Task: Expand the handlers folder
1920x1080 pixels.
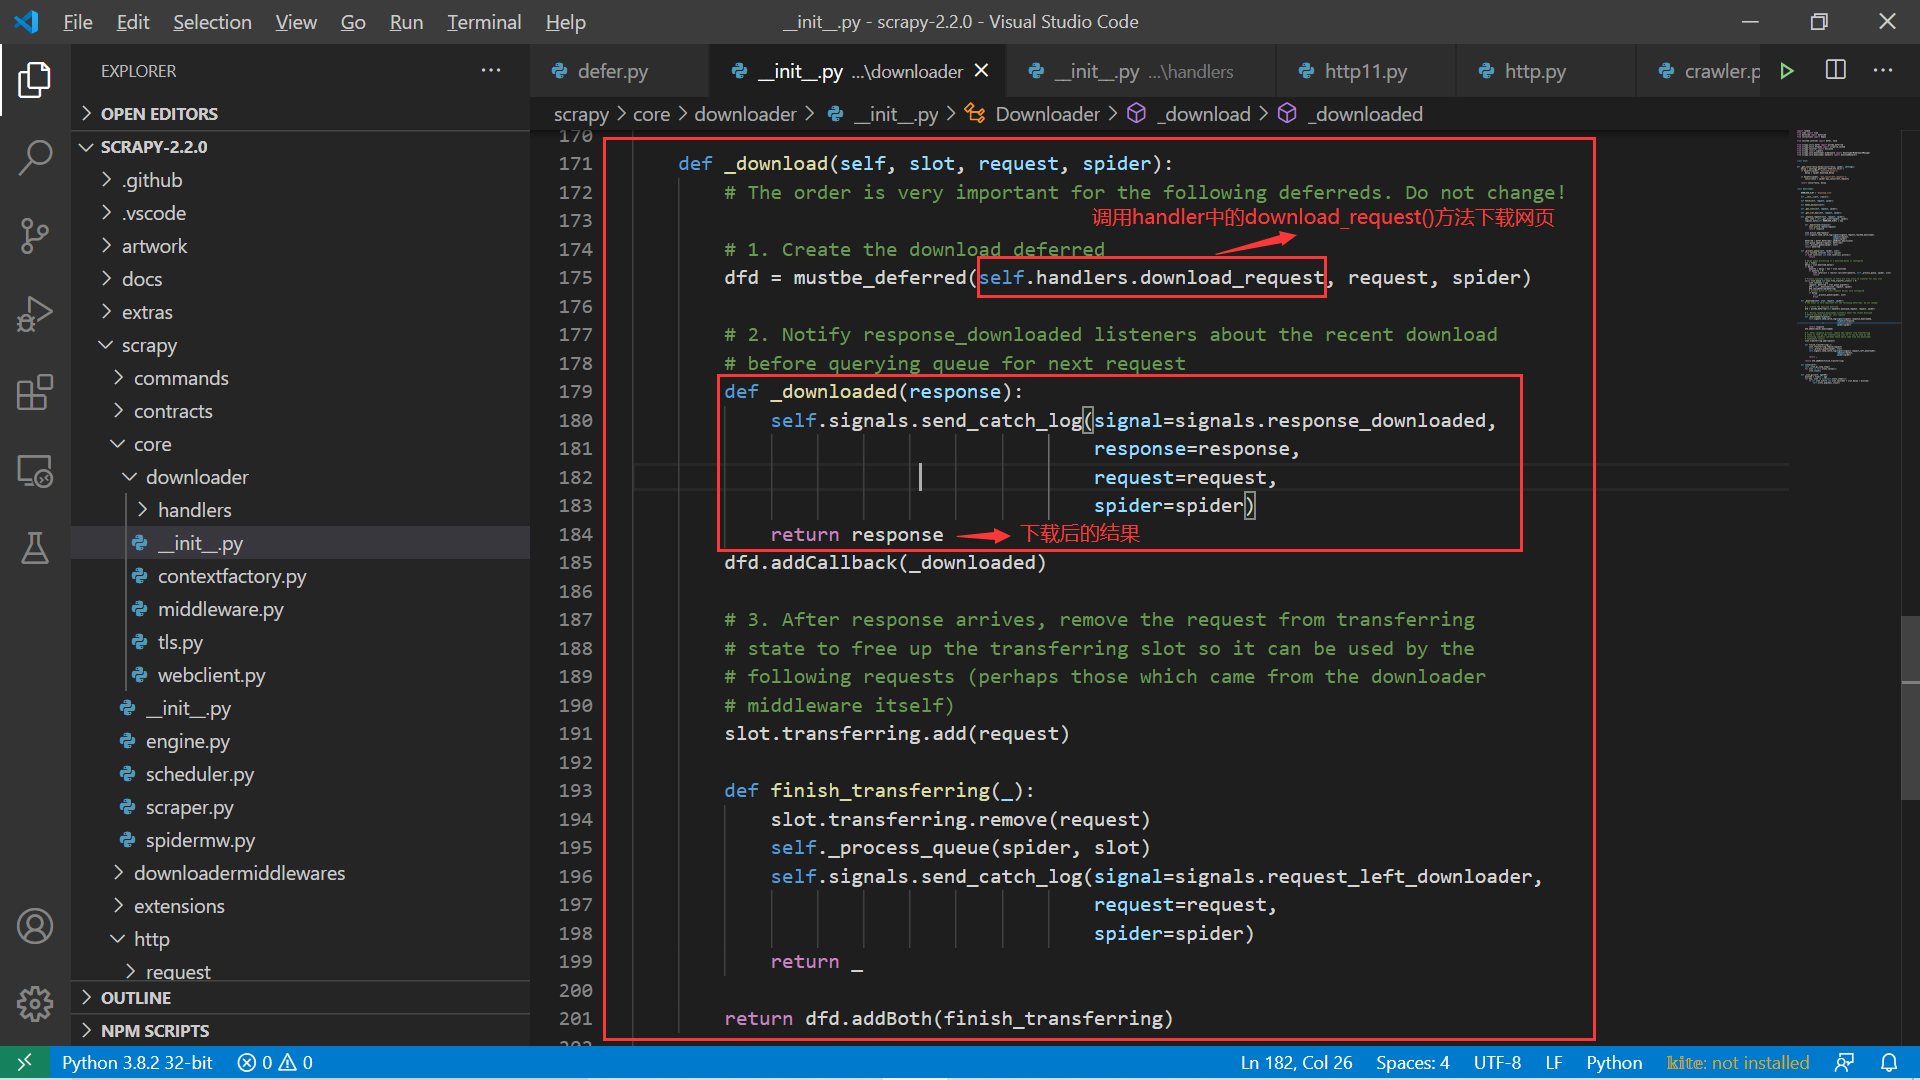Action: [x=300, y=510]
